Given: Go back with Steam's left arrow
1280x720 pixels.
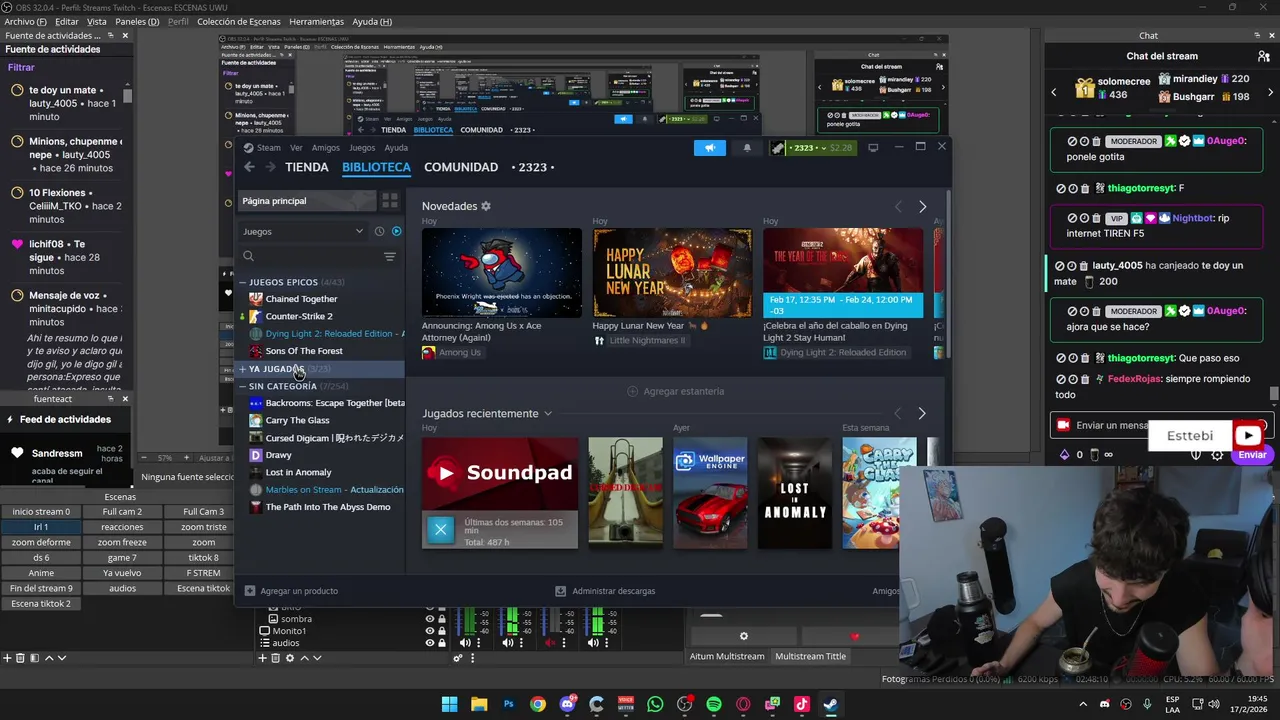Looking at the screenshot, I should [x=249, y=167].
